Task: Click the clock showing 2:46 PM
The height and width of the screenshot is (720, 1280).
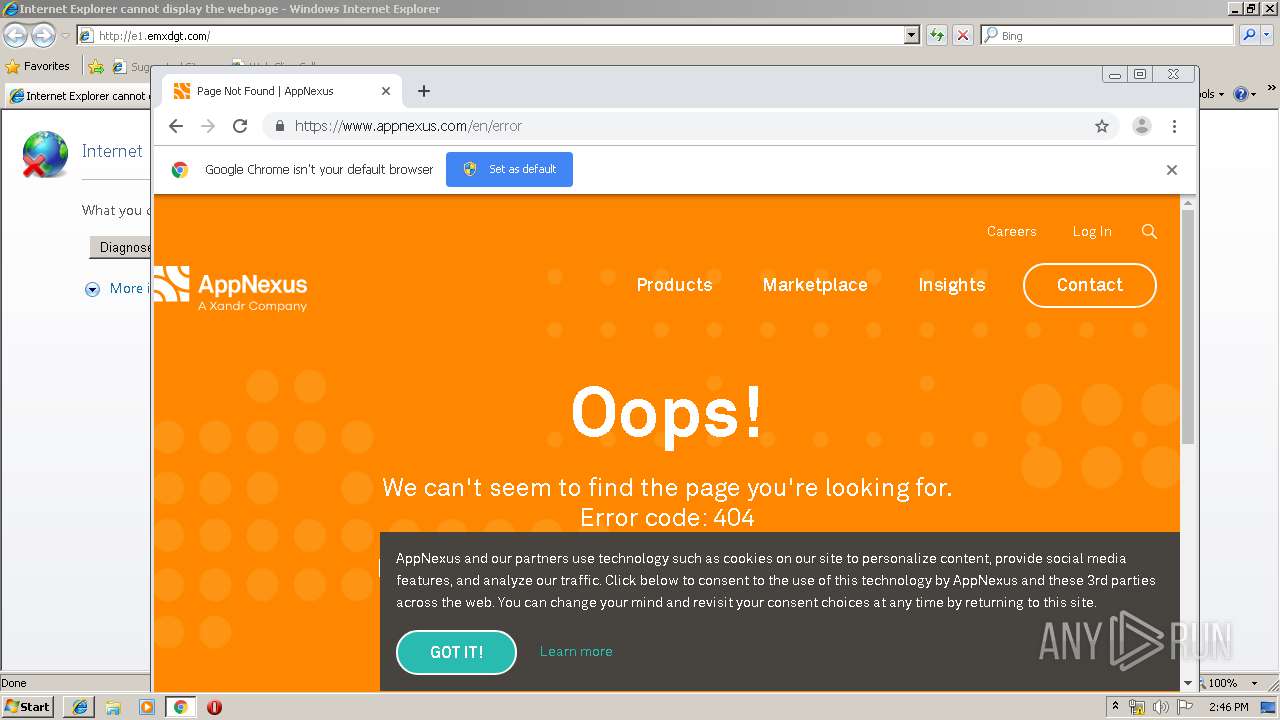Action: coord(1228,707)
